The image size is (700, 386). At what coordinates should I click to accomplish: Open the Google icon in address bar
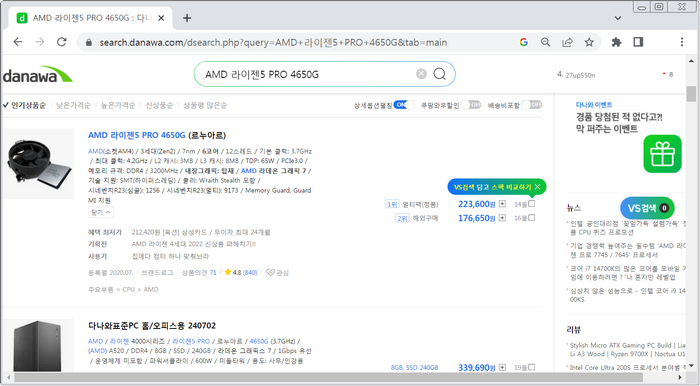tap(524, 42)
